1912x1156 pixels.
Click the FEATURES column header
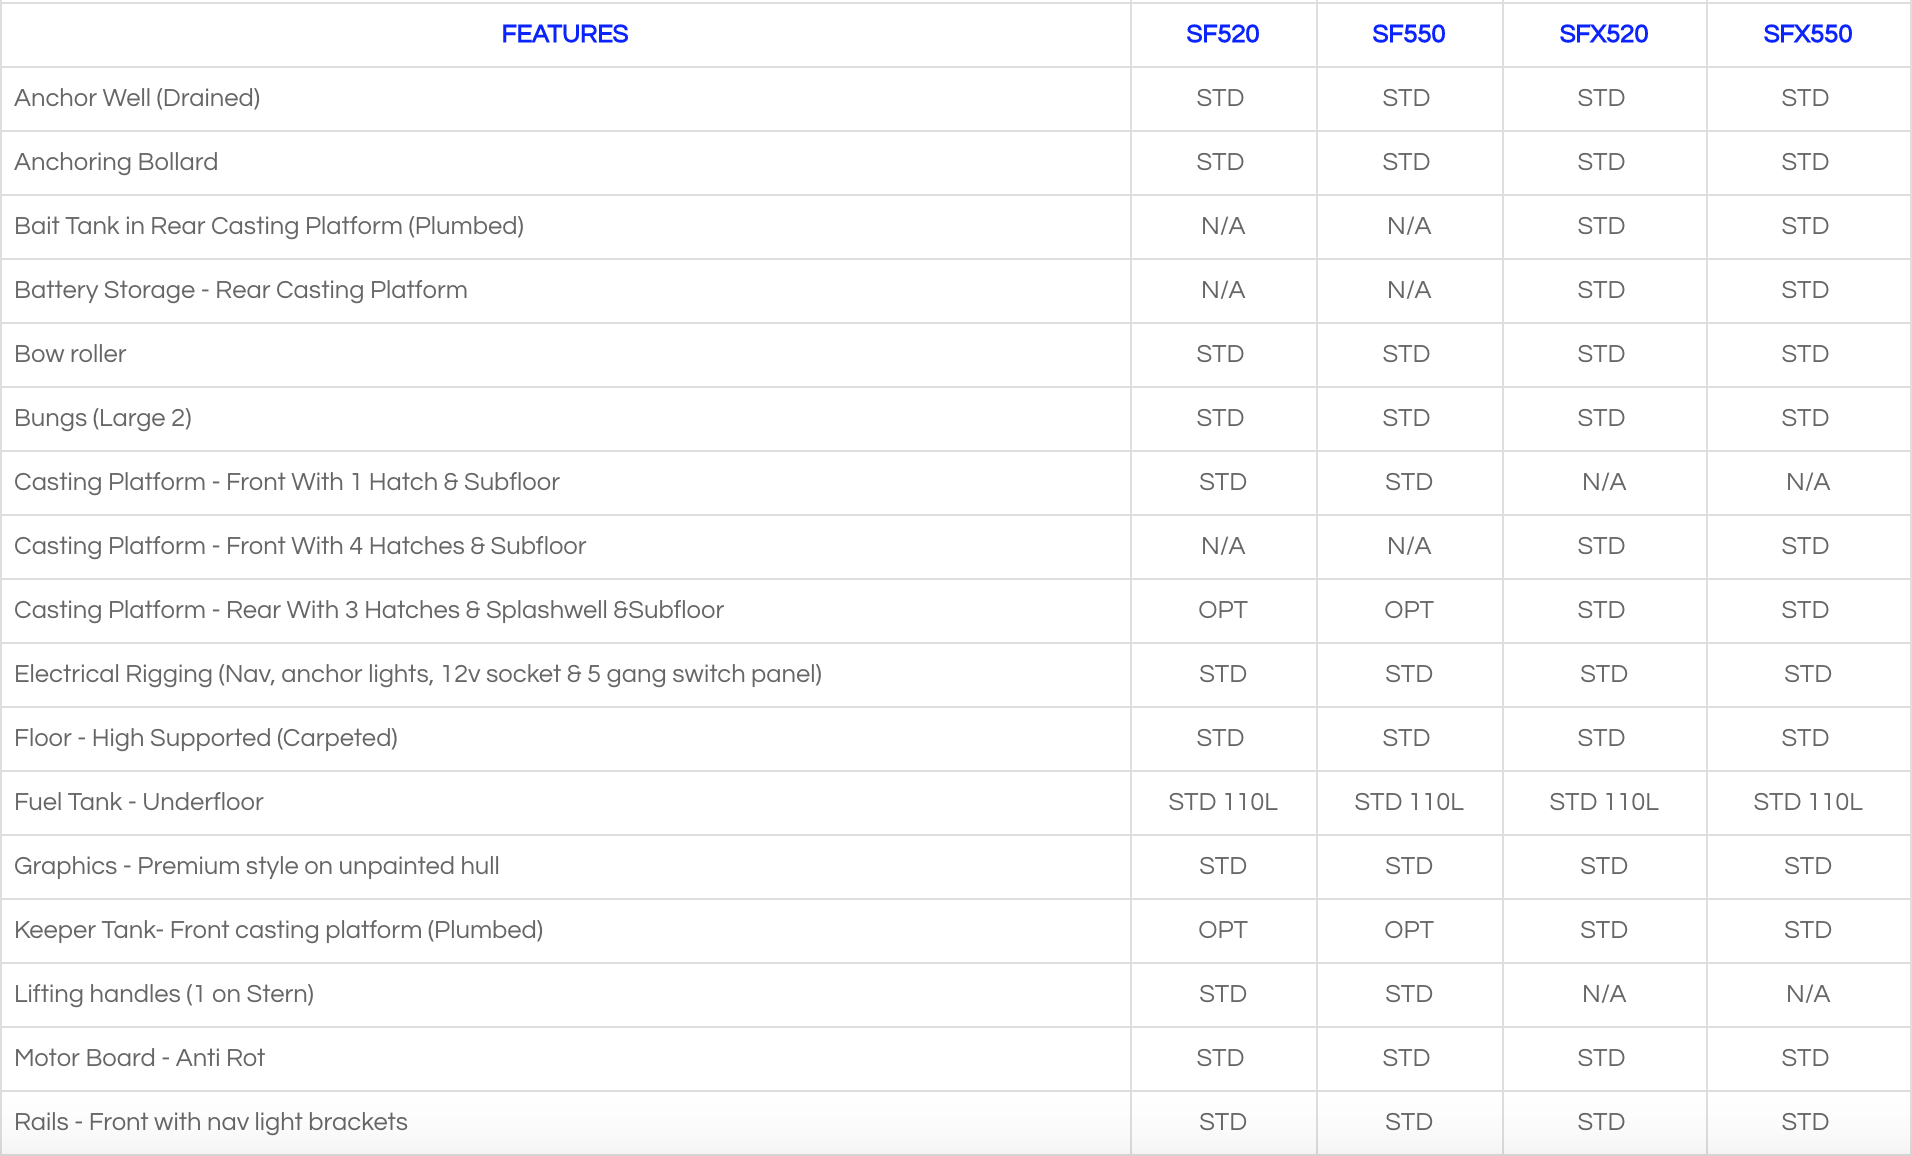pyautogui.click(x=565, y=34)
